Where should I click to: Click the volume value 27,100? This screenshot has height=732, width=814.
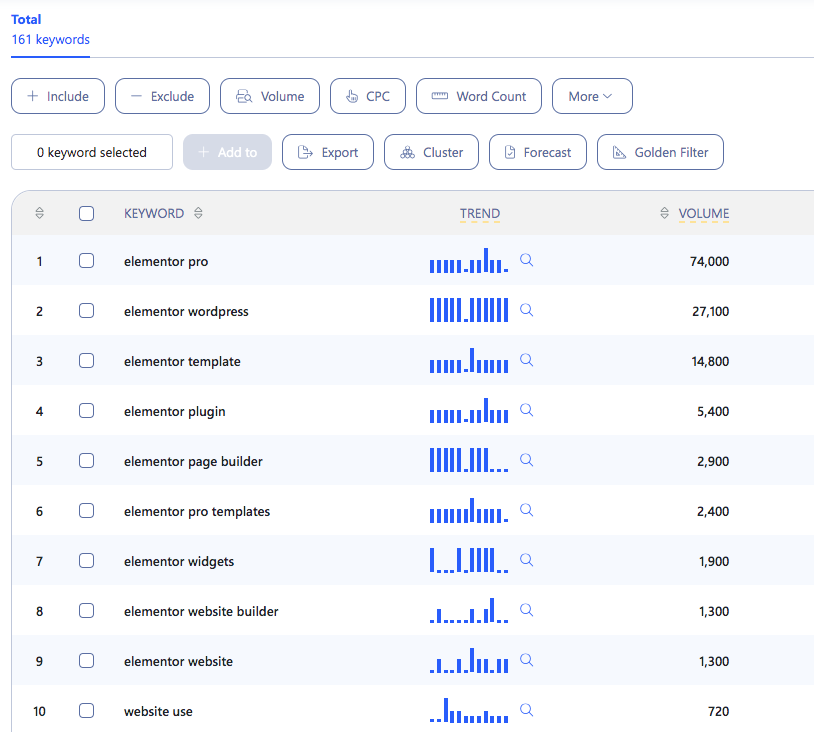click(x=710, y=311)
